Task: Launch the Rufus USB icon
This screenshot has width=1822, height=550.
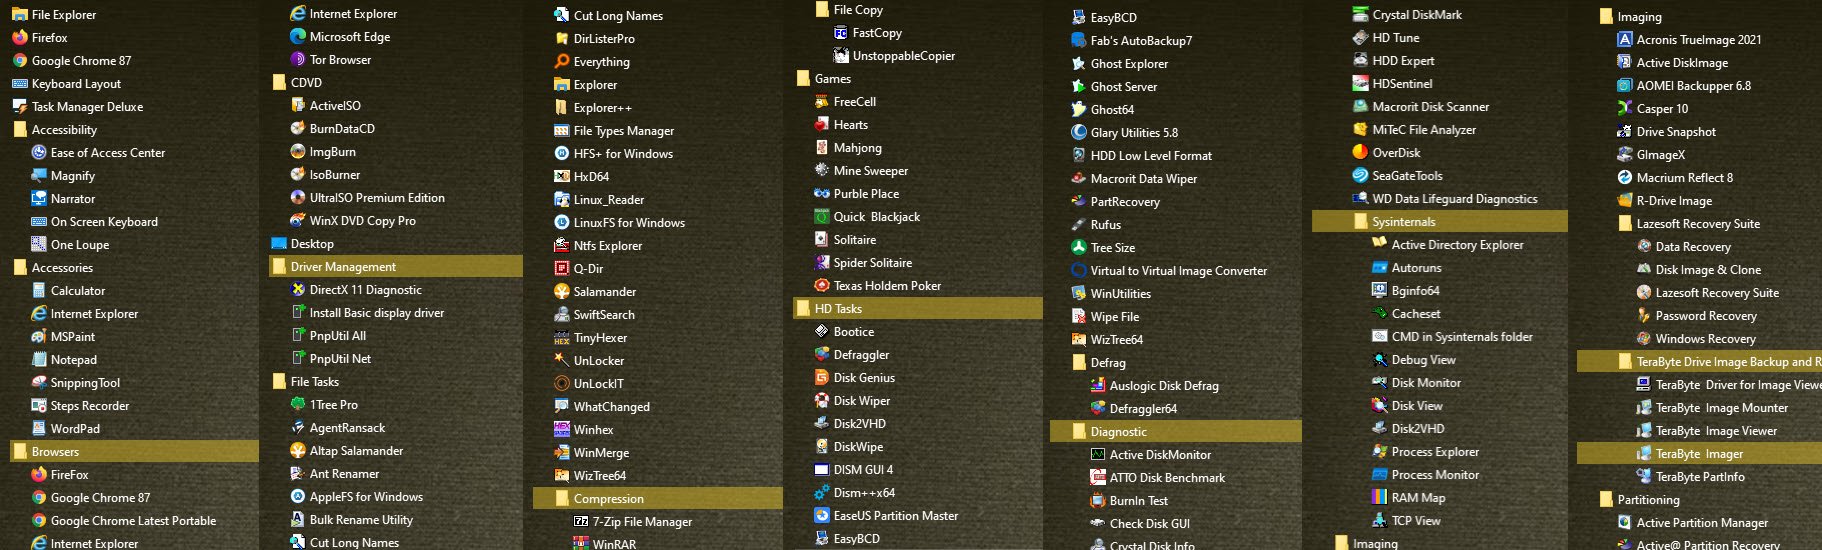Action: pos(1079,225)
